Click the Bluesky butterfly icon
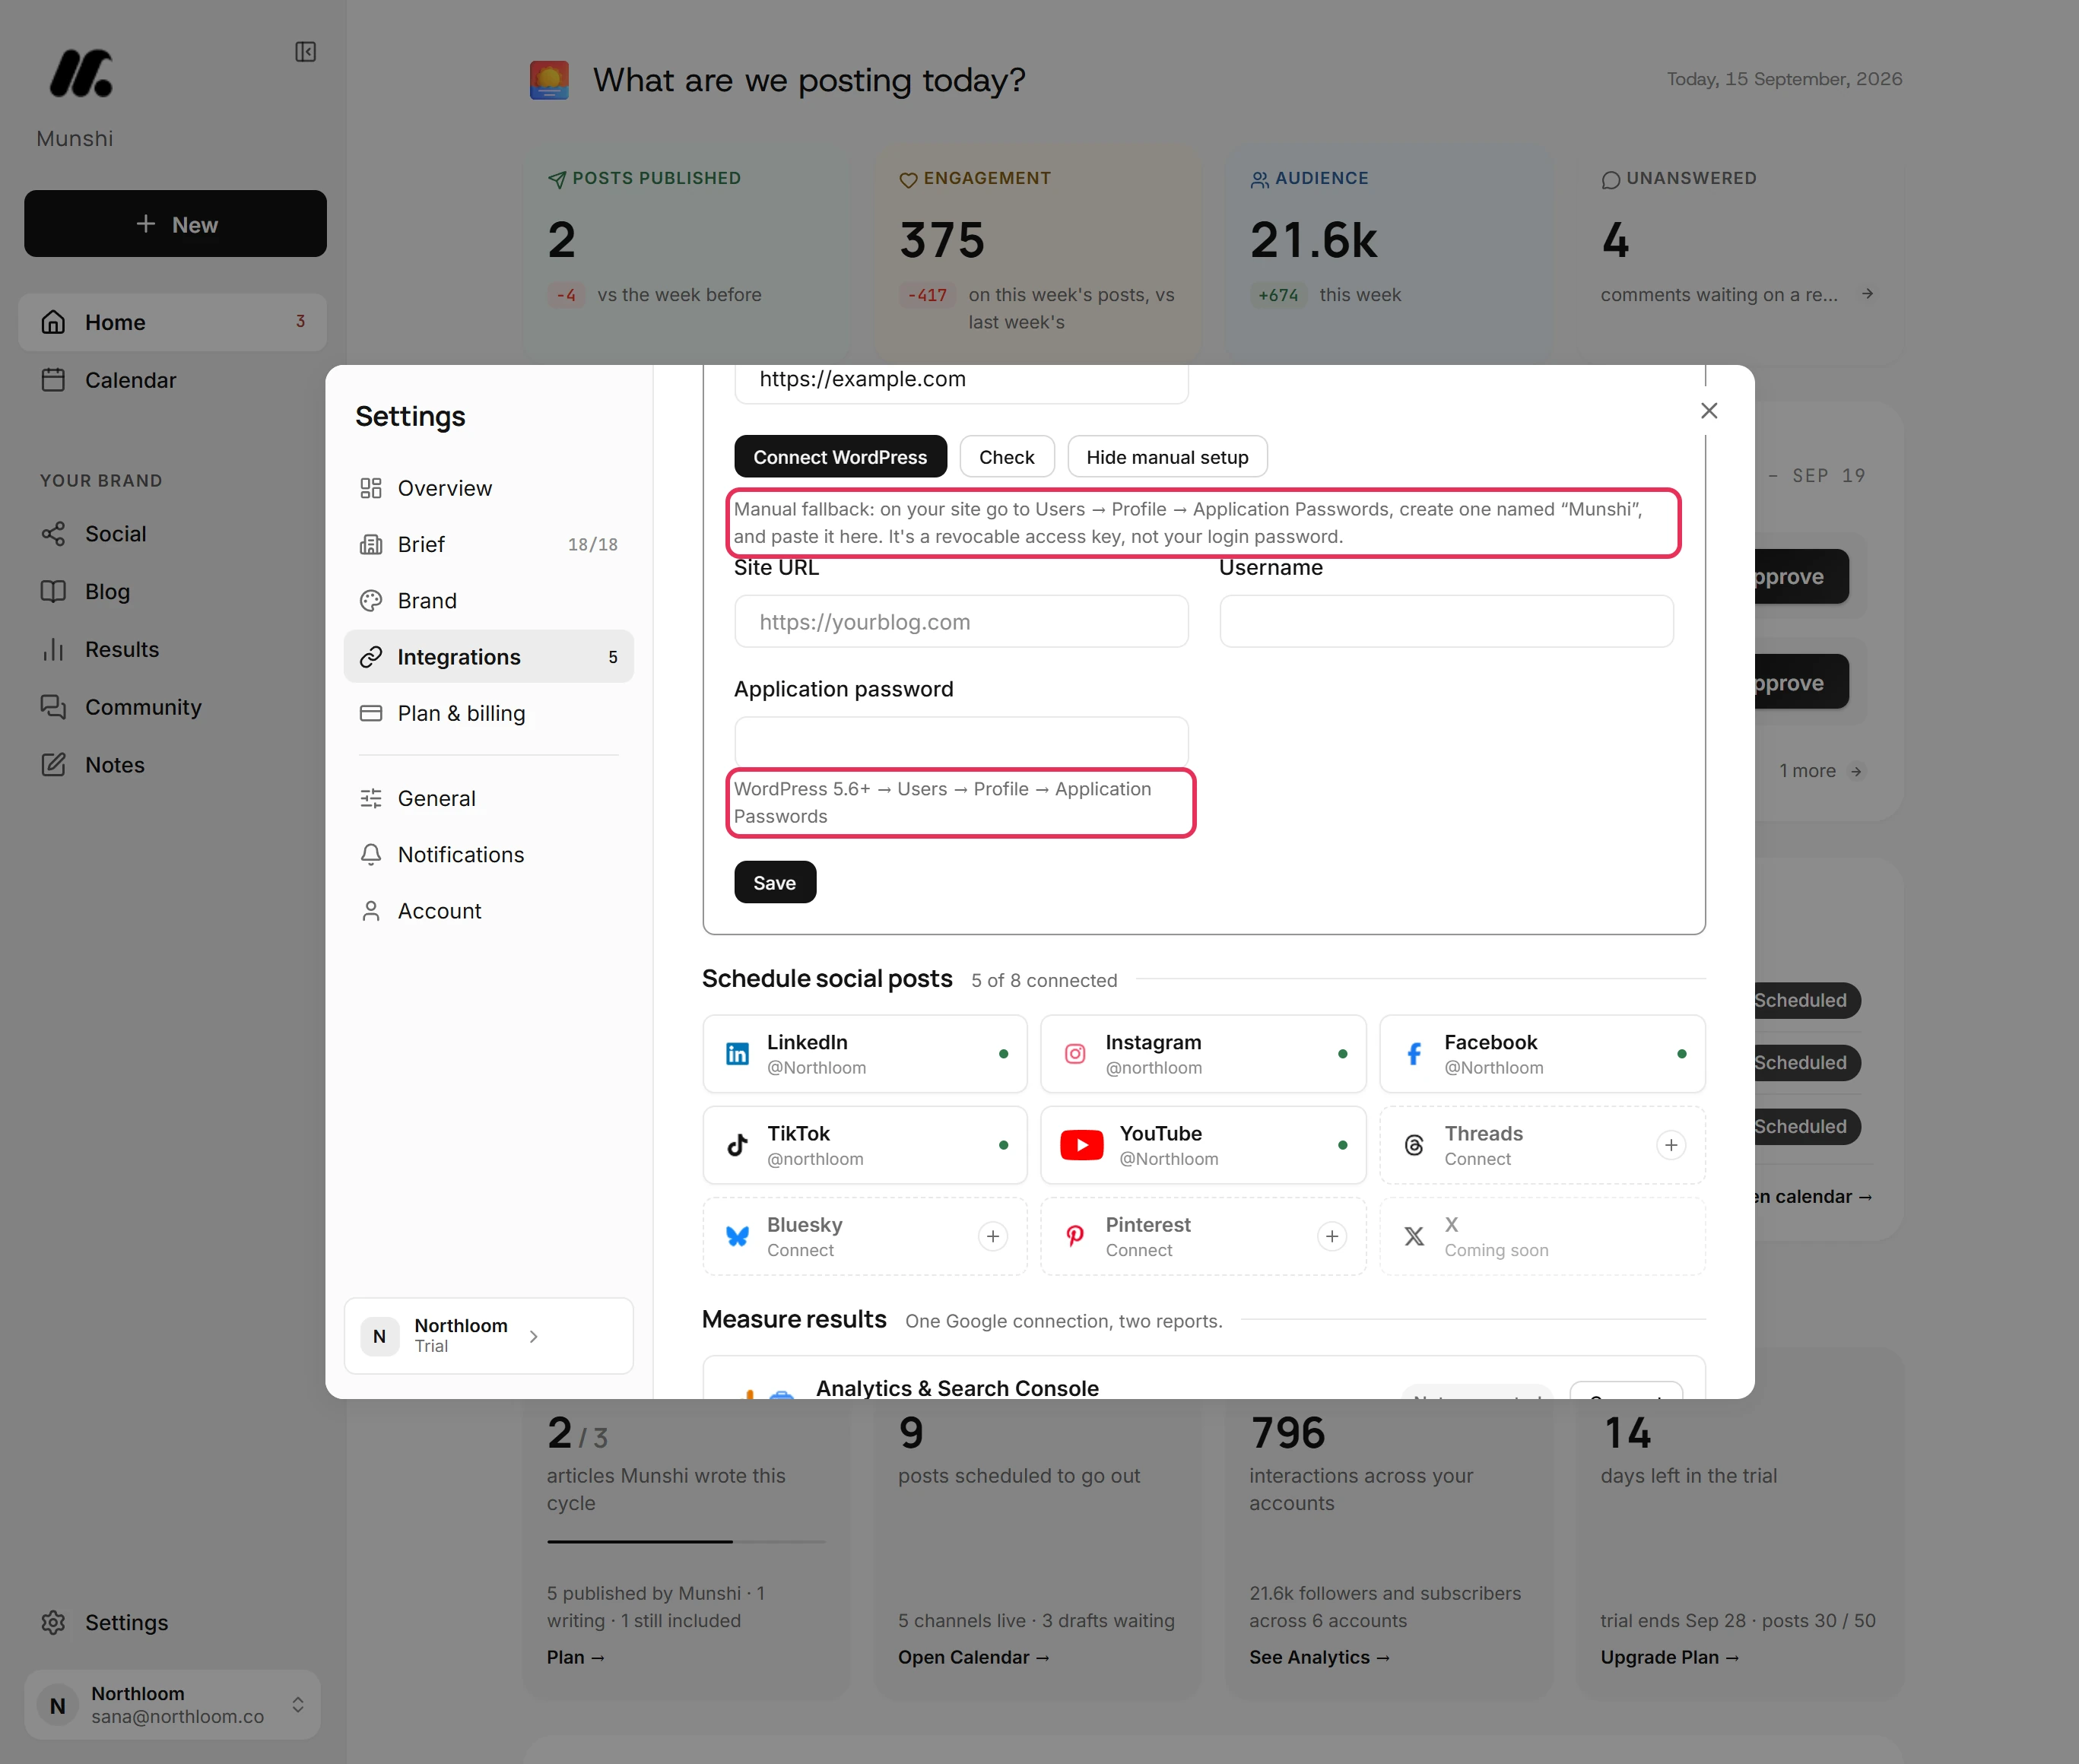The width and height of the screenshot is (2079, 1764). (x=737, y=1237)
